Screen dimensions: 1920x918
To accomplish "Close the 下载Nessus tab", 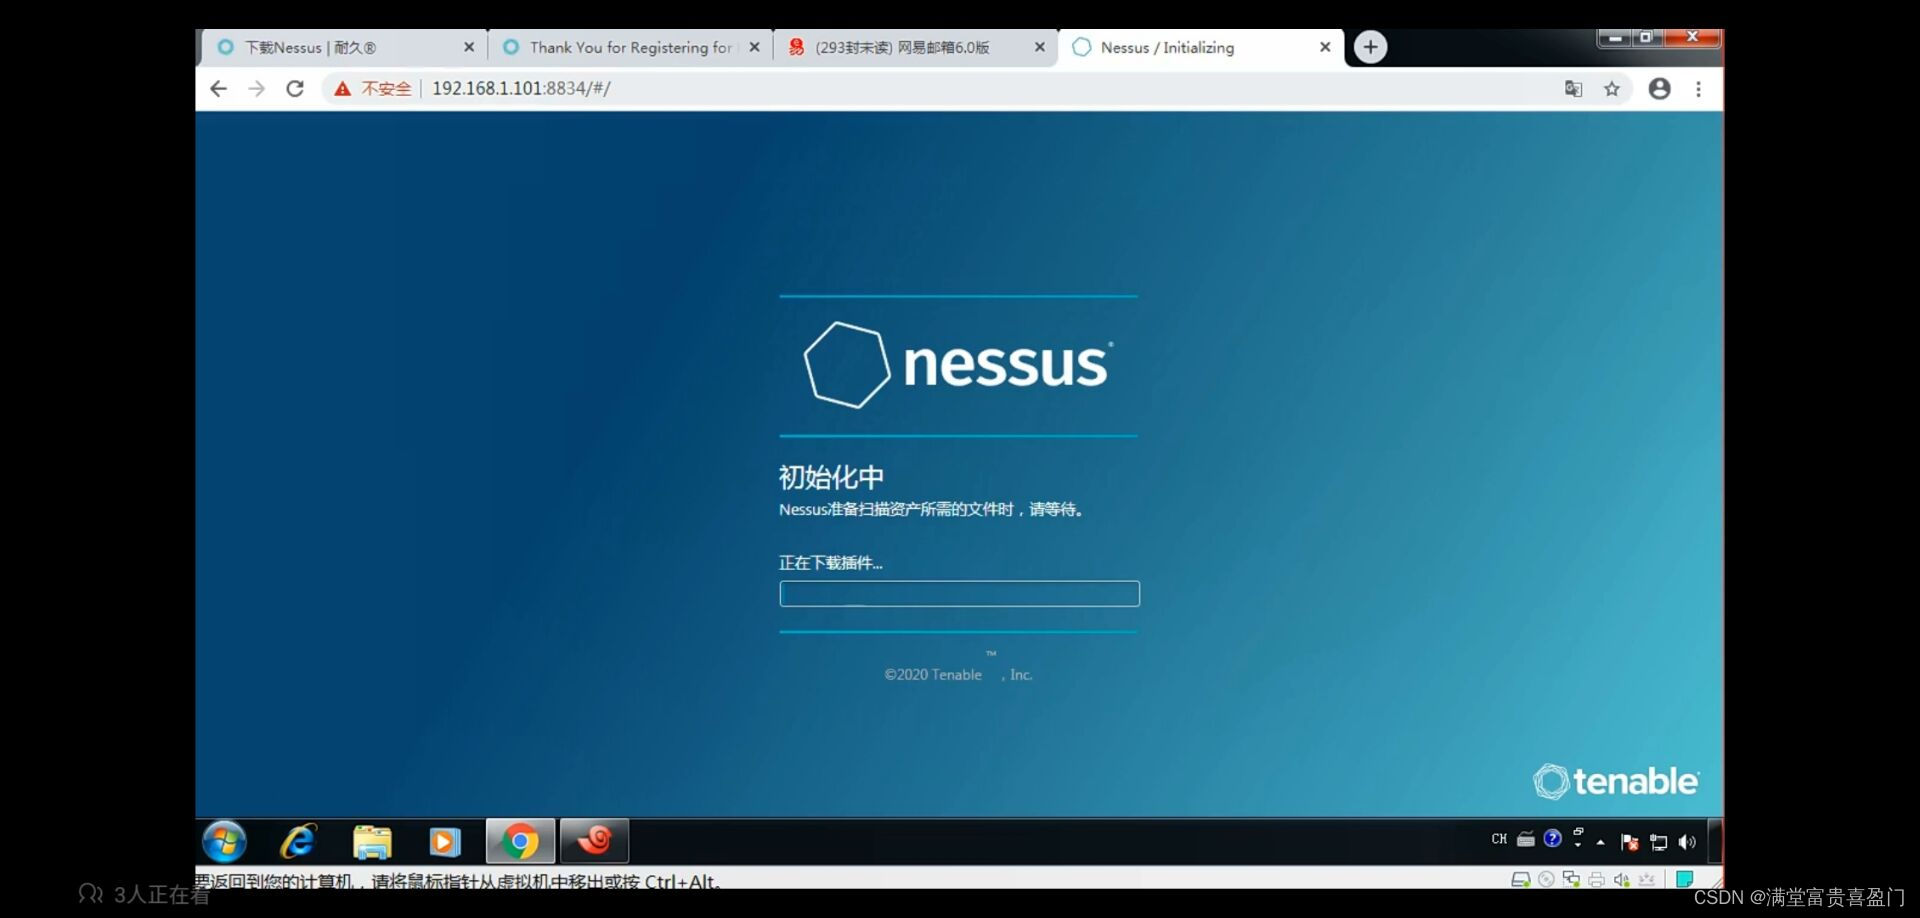I will [x=469, y=47].
